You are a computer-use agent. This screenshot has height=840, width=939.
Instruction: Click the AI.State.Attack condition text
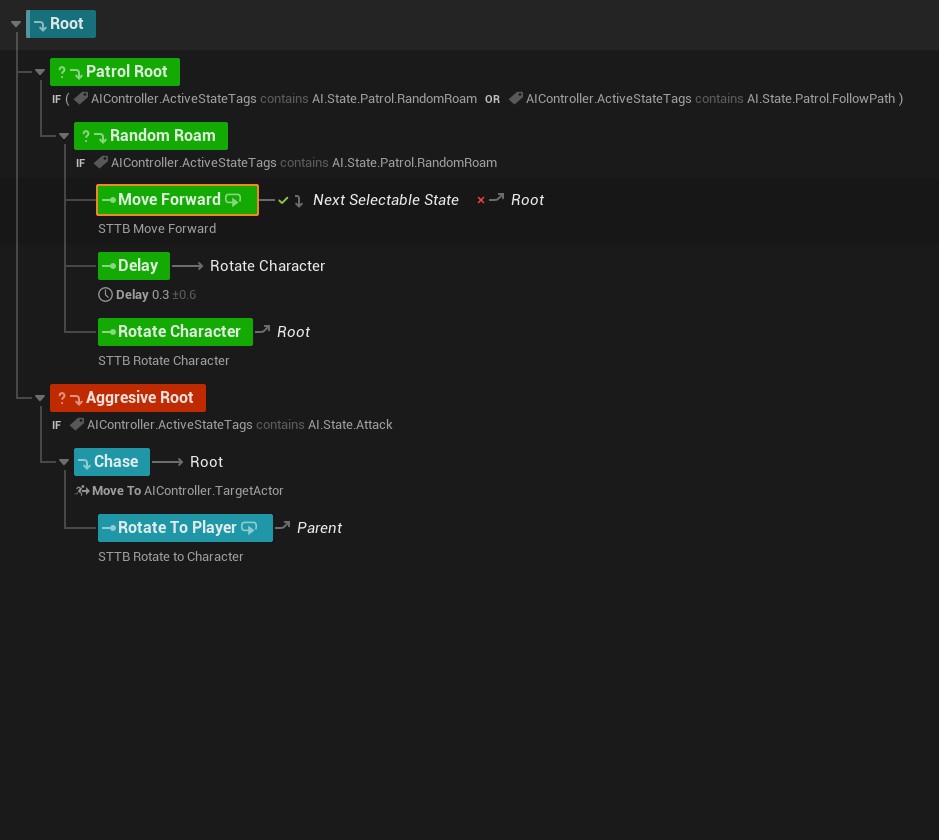pyautogui.click(x=350, y=424)
